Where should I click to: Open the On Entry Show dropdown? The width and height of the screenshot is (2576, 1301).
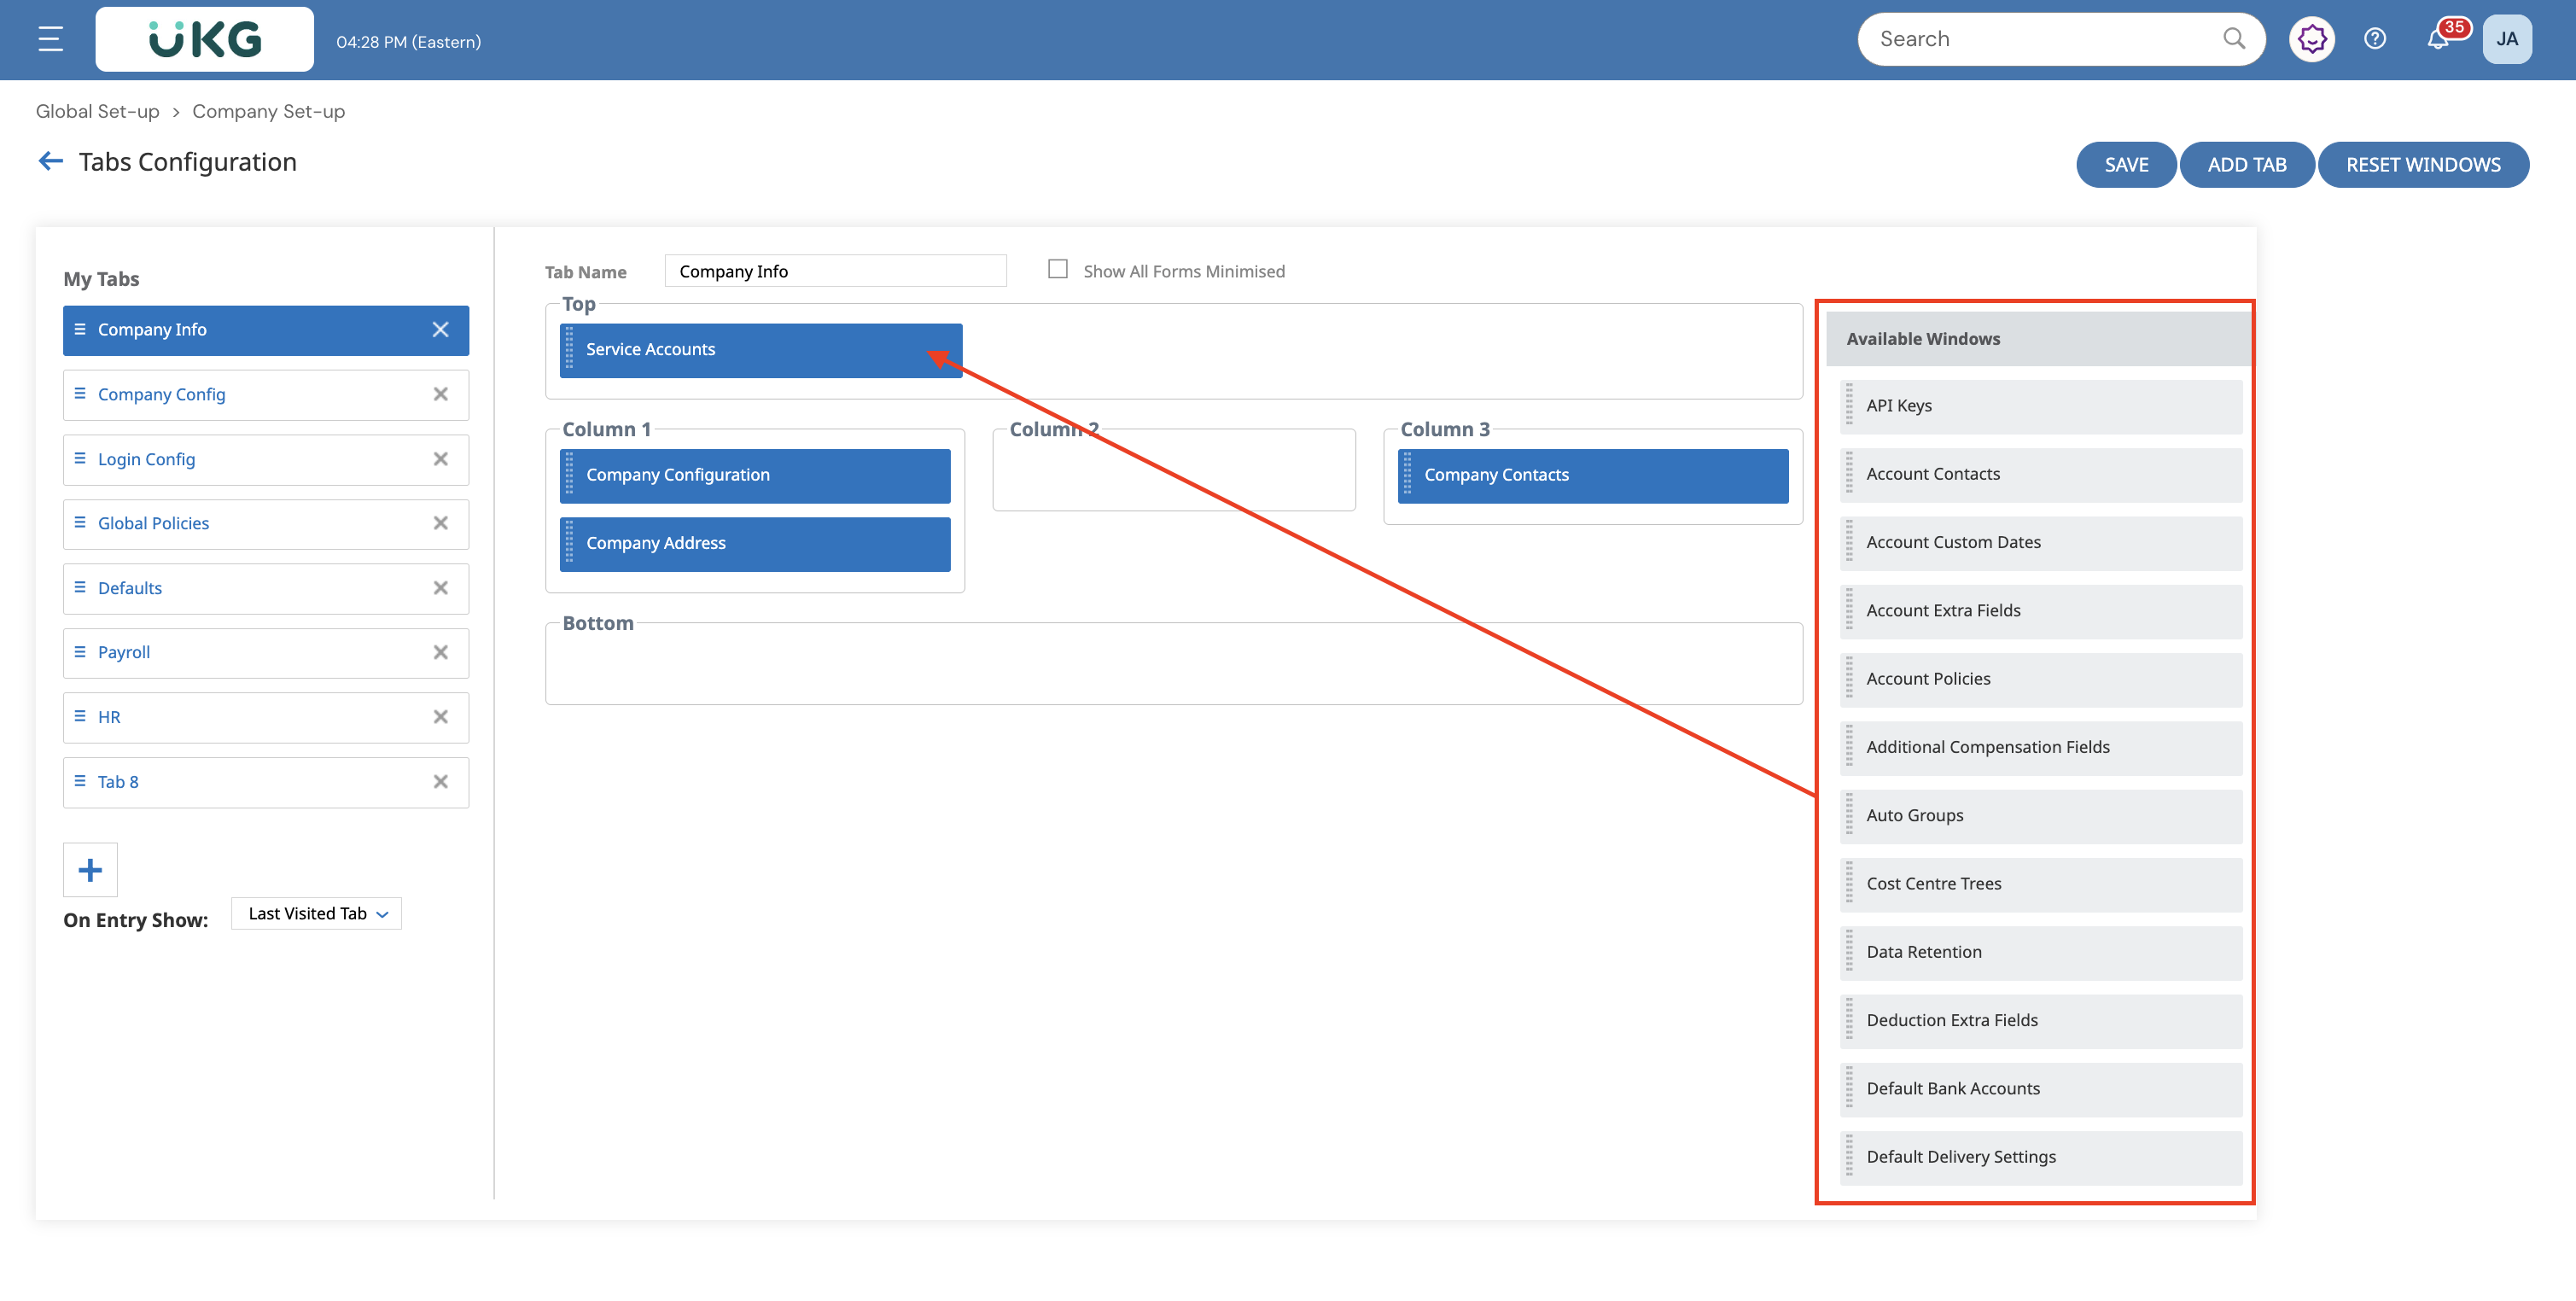(x=316, y=913)
